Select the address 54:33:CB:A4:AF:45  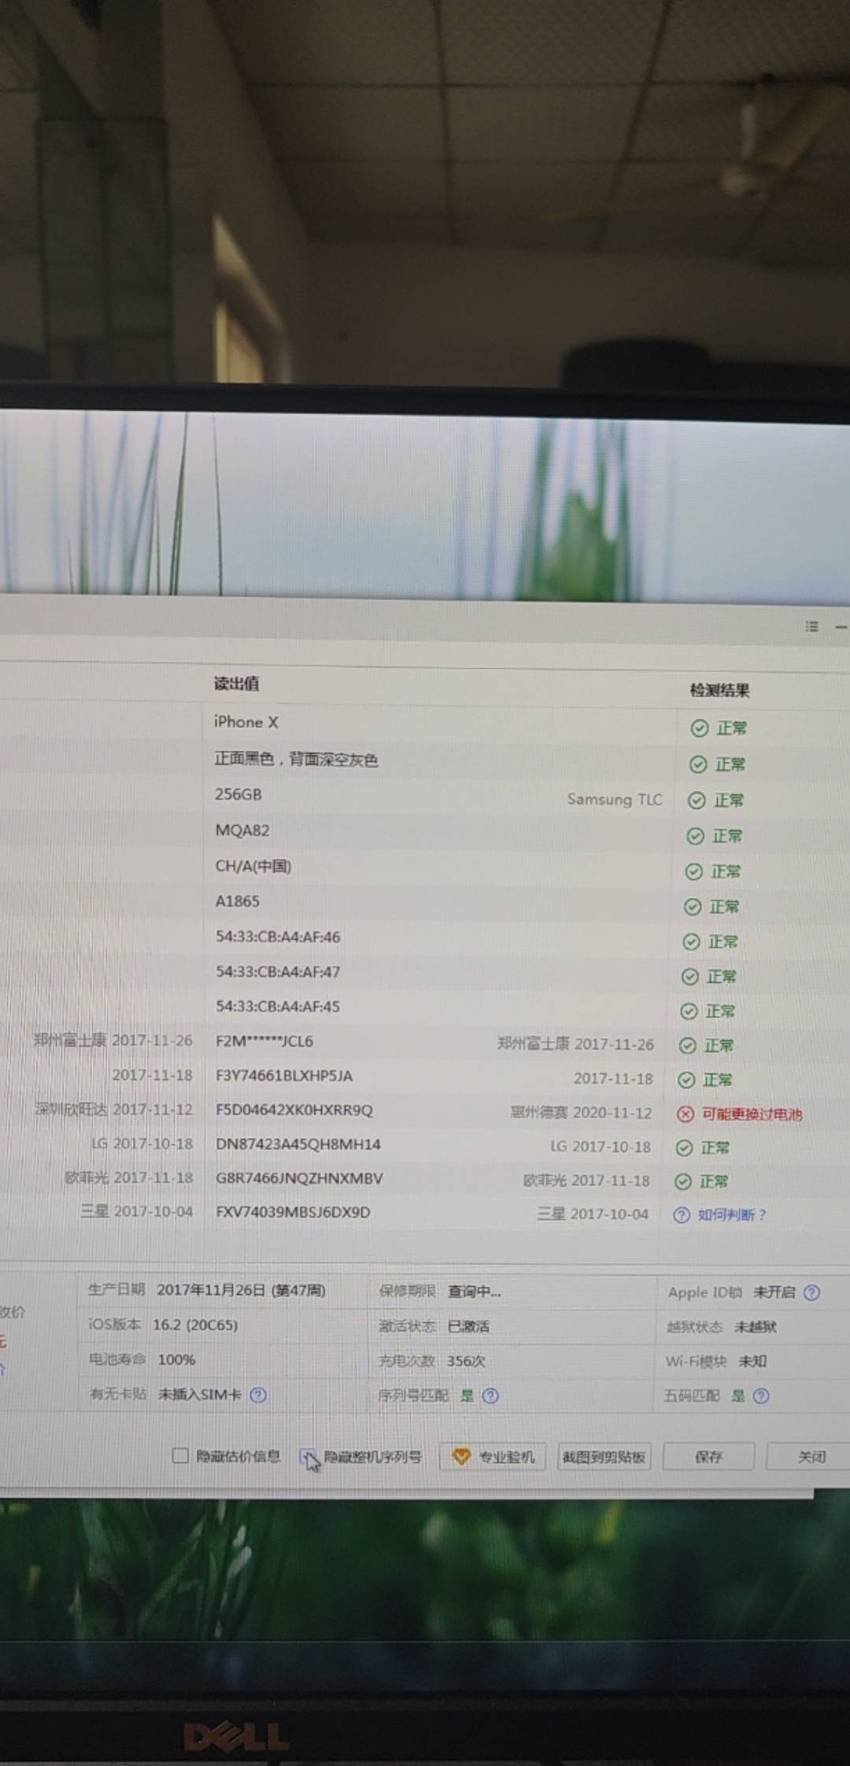click(x=278, y=1006)
